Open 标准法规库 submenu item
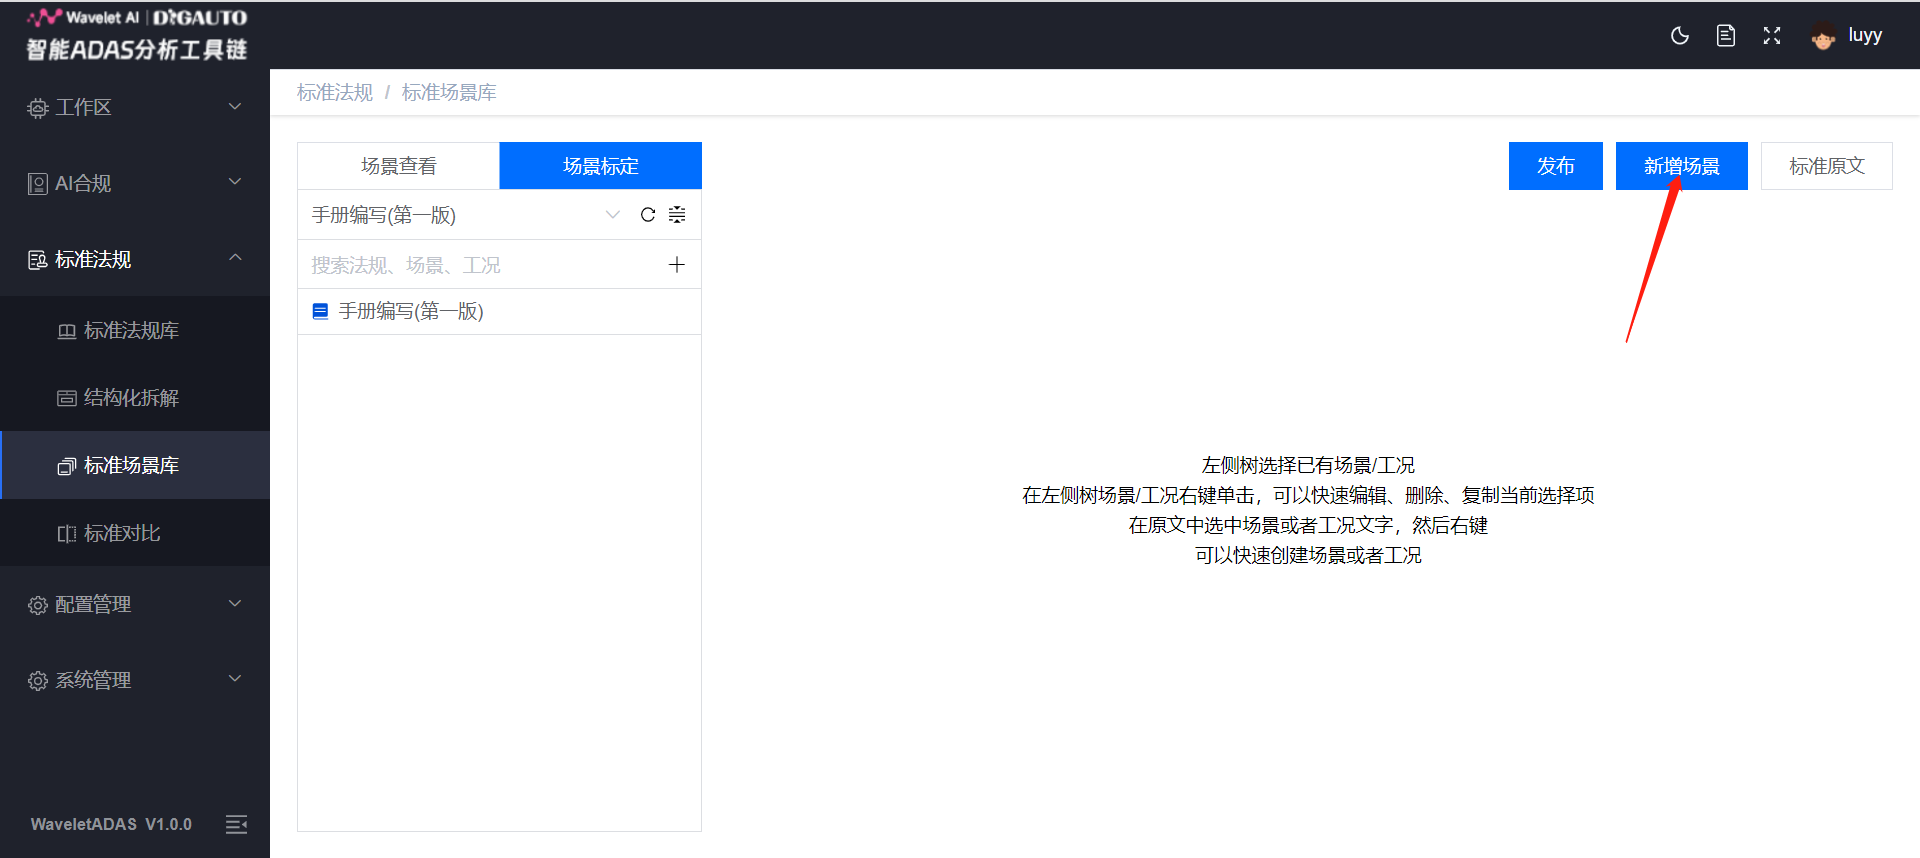 pos(135,330)
